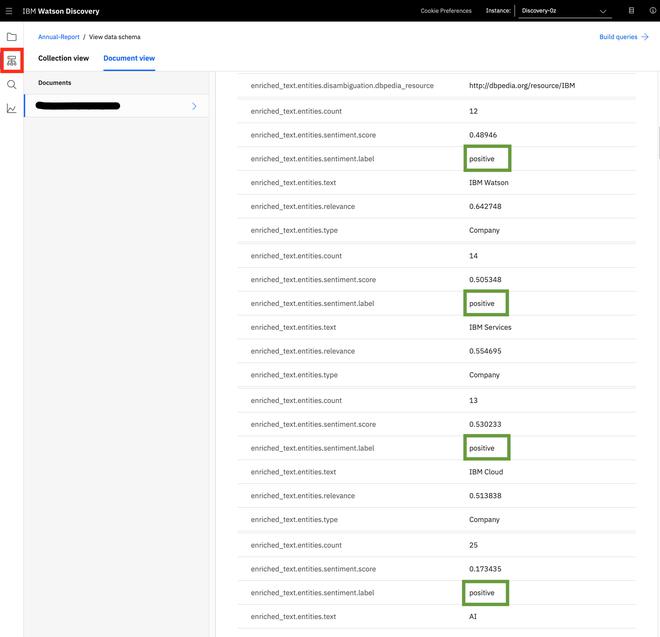Switch to the Collection view tab
Screen dimensions: 660x637
(x=64, y=58)
